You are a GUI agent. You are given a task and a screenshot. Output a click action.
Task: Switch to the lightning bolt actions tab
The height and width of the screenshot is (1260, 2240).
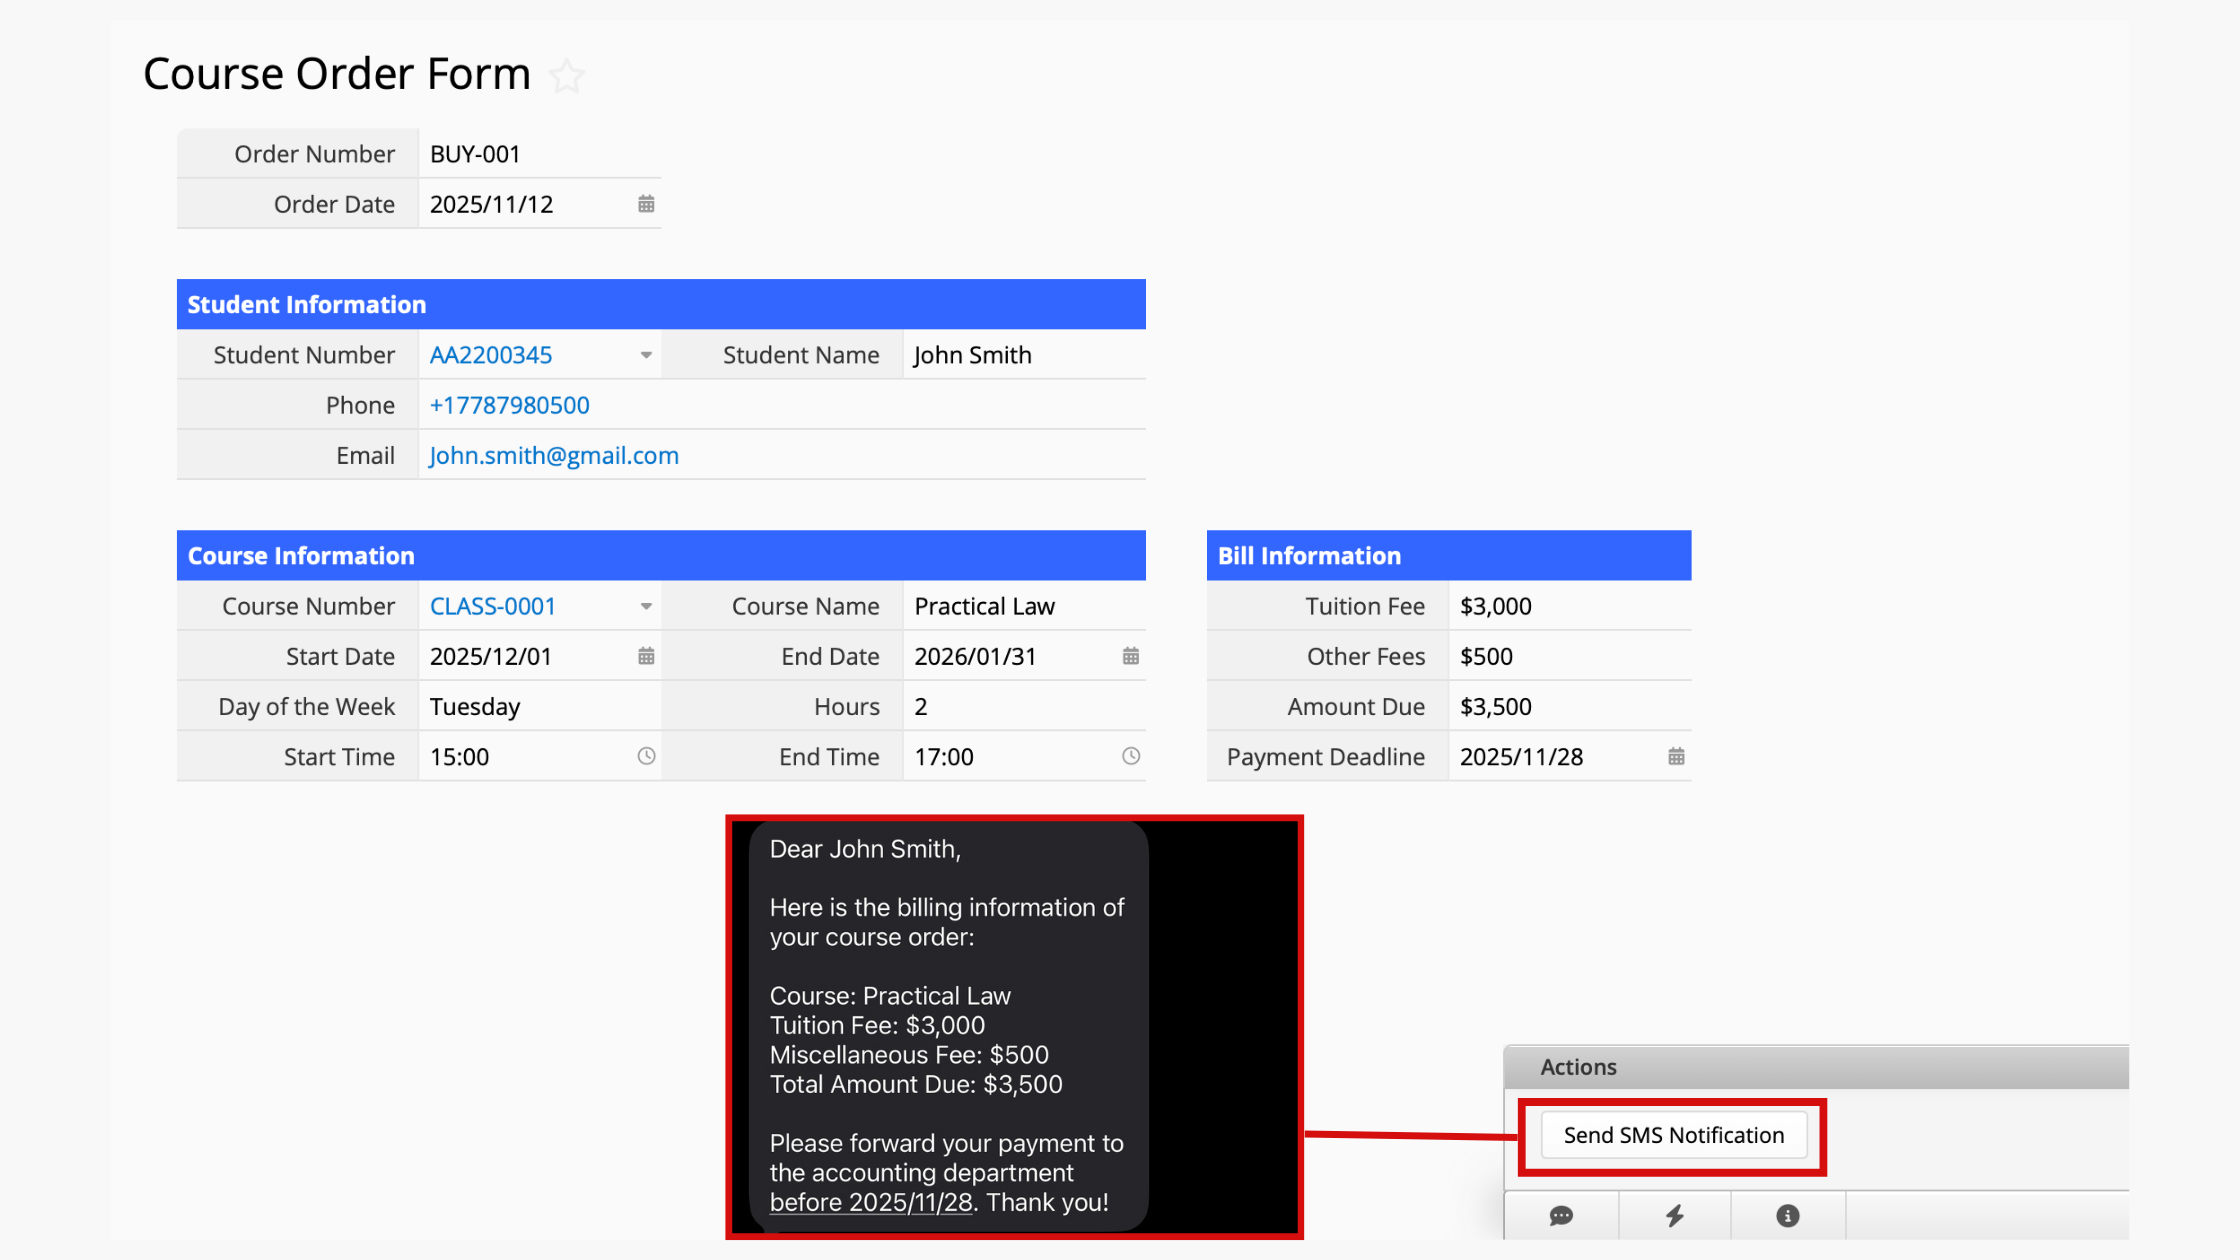point(1675,1215)
